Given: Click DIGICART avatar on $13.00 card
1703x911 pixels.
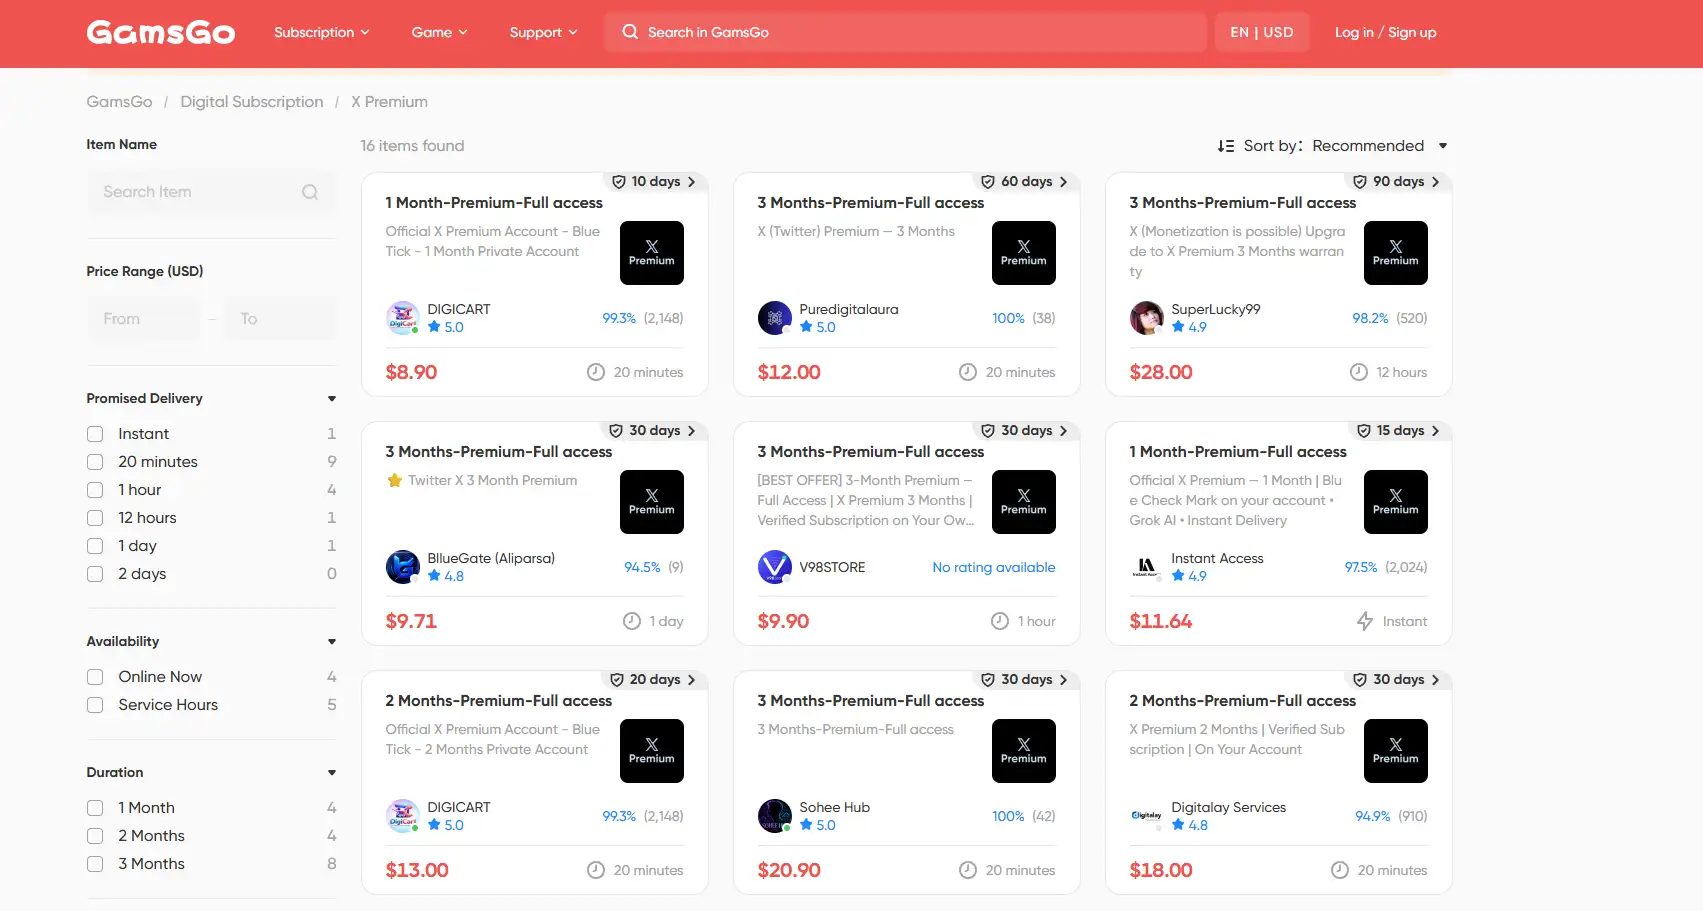Looking at the screenshot, I should pos(402,816).
